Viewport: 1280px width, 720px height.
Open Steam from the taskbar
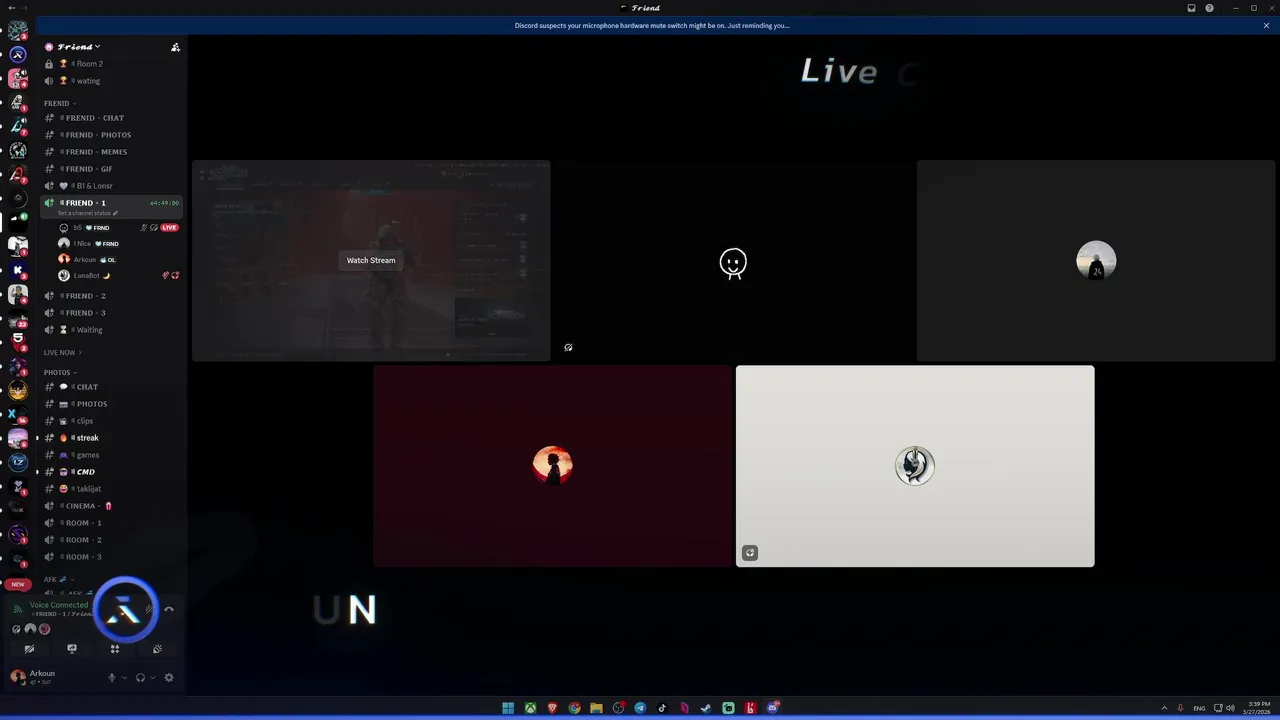[706, 708]
